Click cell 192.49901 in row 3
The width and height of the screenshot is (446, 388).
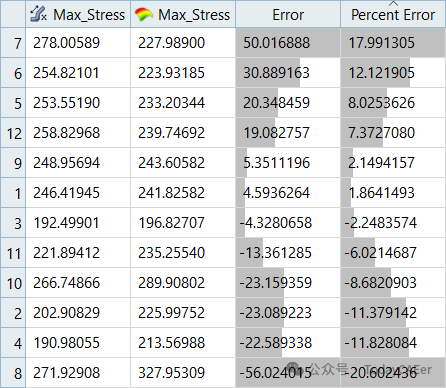(78, 223)
